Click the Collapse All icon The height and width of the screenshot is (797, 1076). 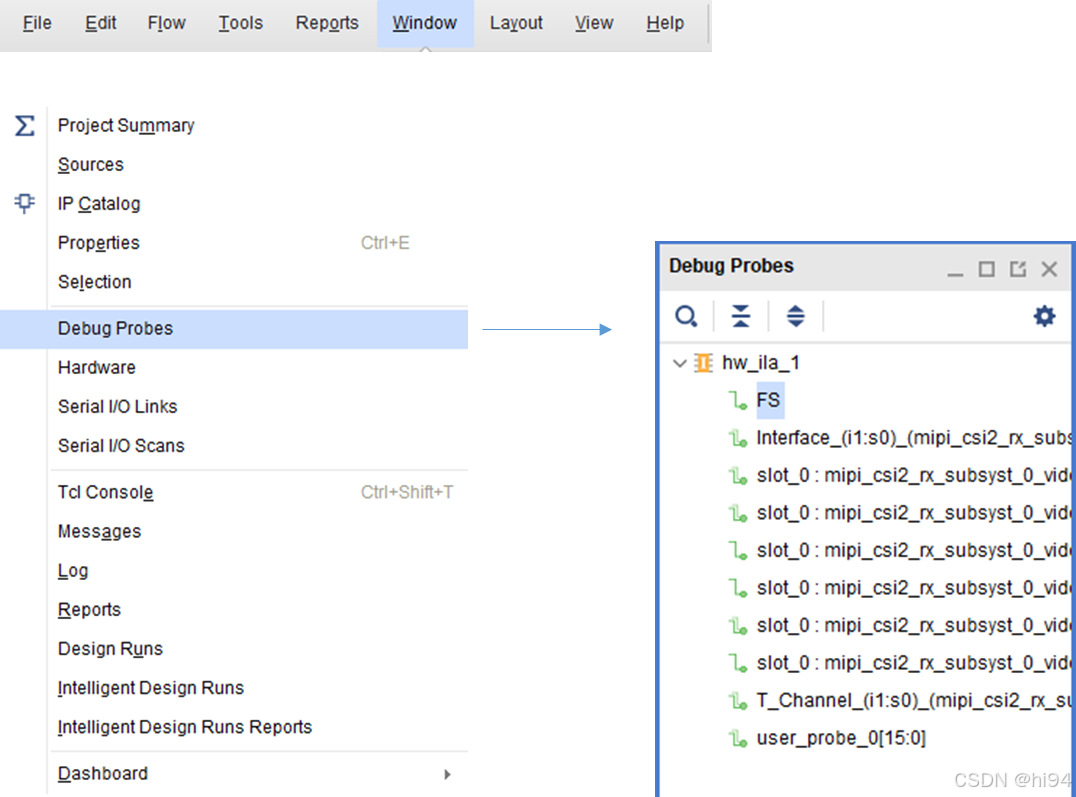pyautogui.click(x=741, y=316)
